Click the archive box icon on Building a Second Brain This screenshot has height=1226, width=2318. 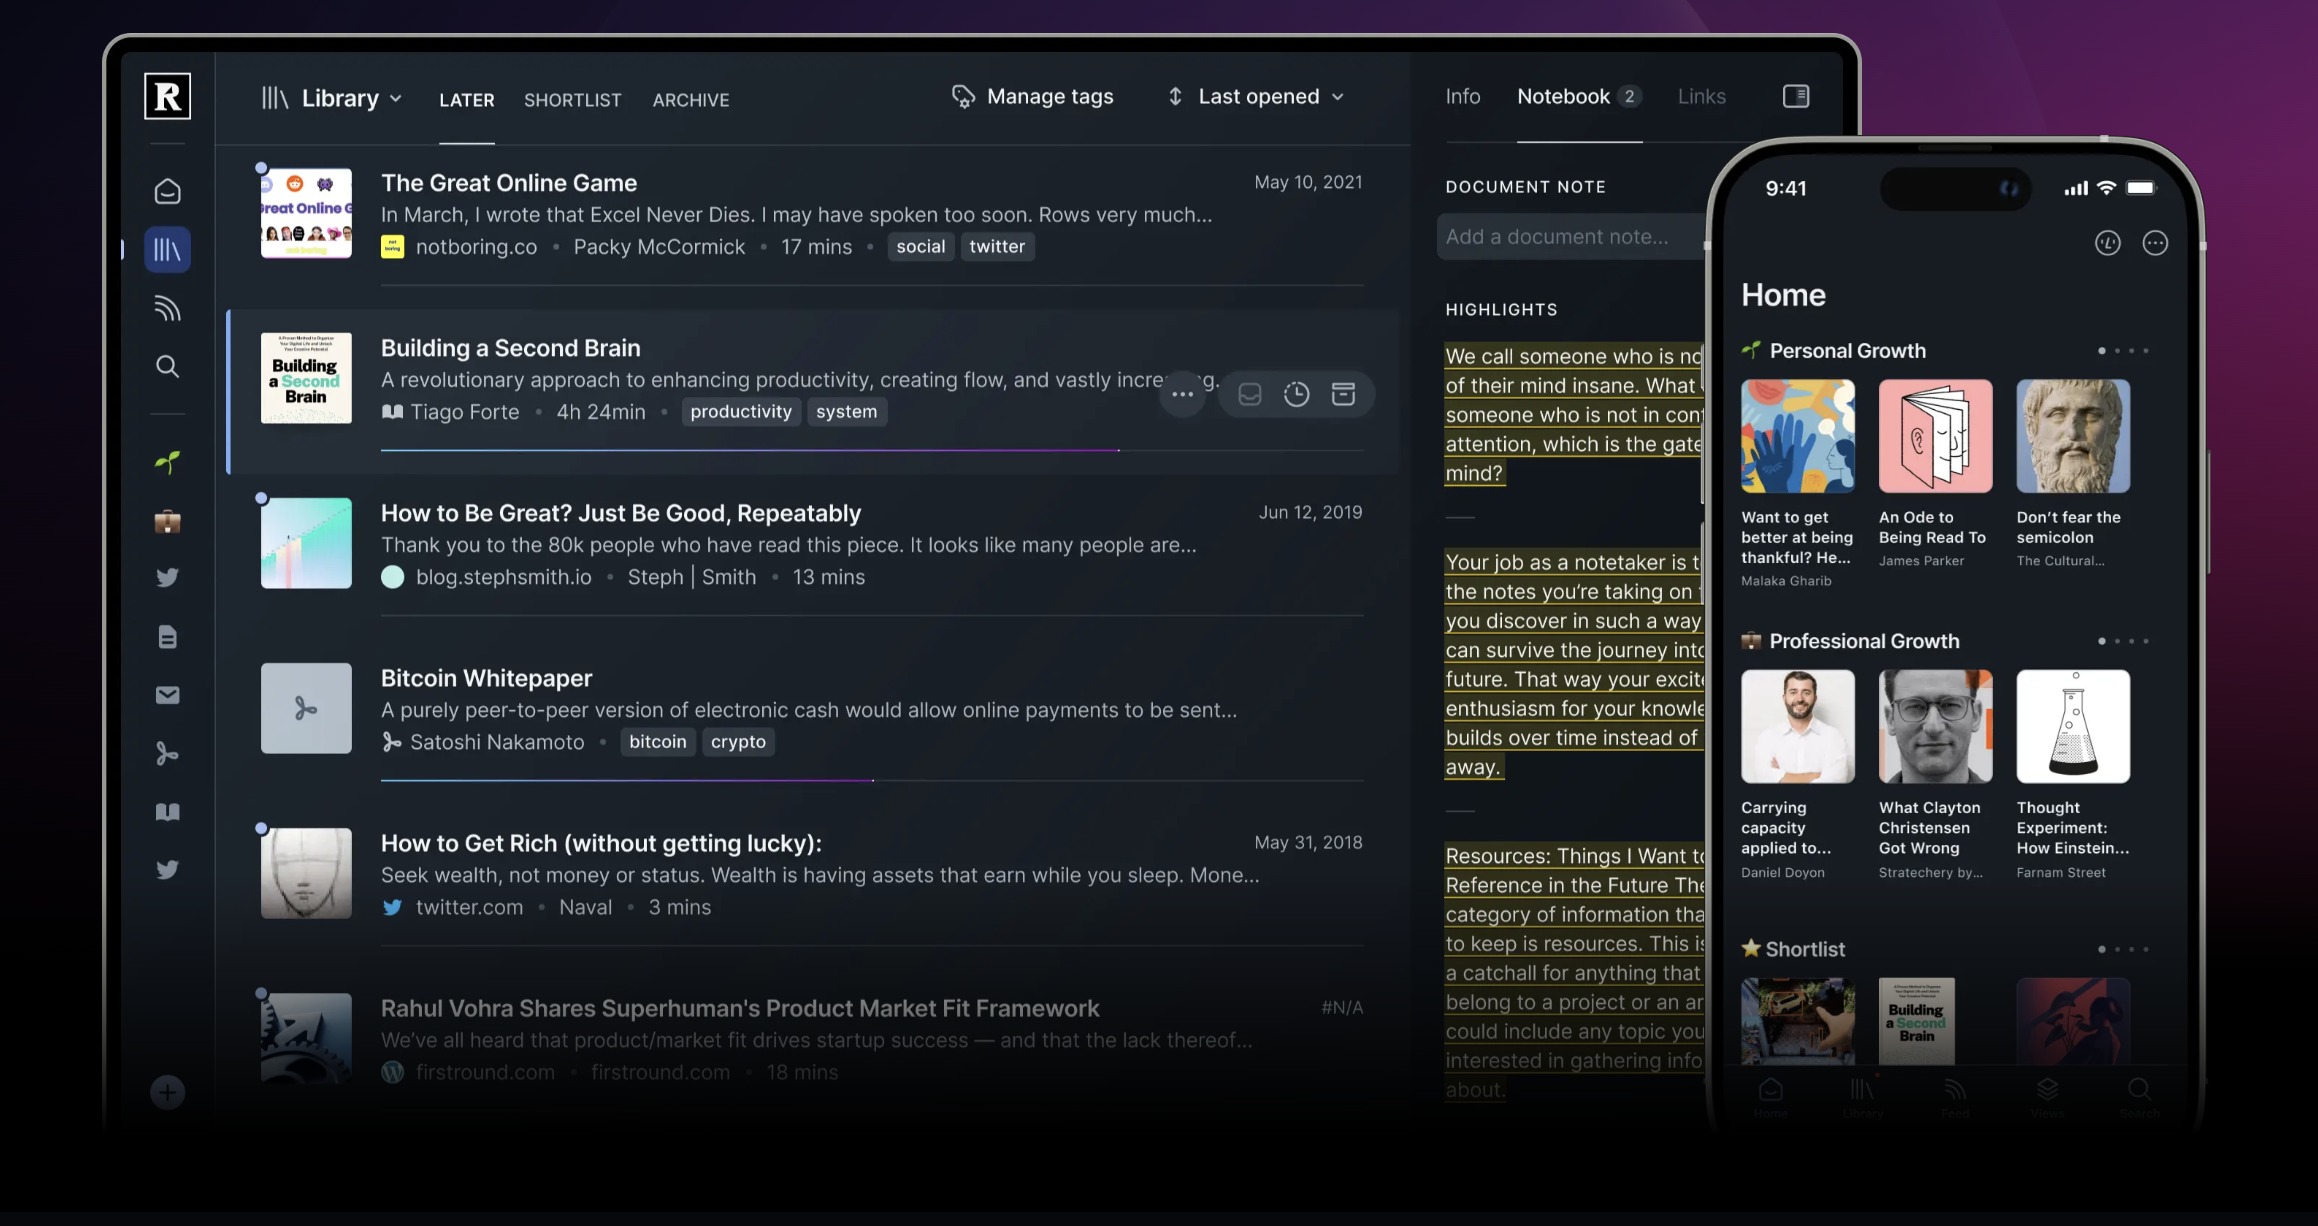tap(1343, 394)
